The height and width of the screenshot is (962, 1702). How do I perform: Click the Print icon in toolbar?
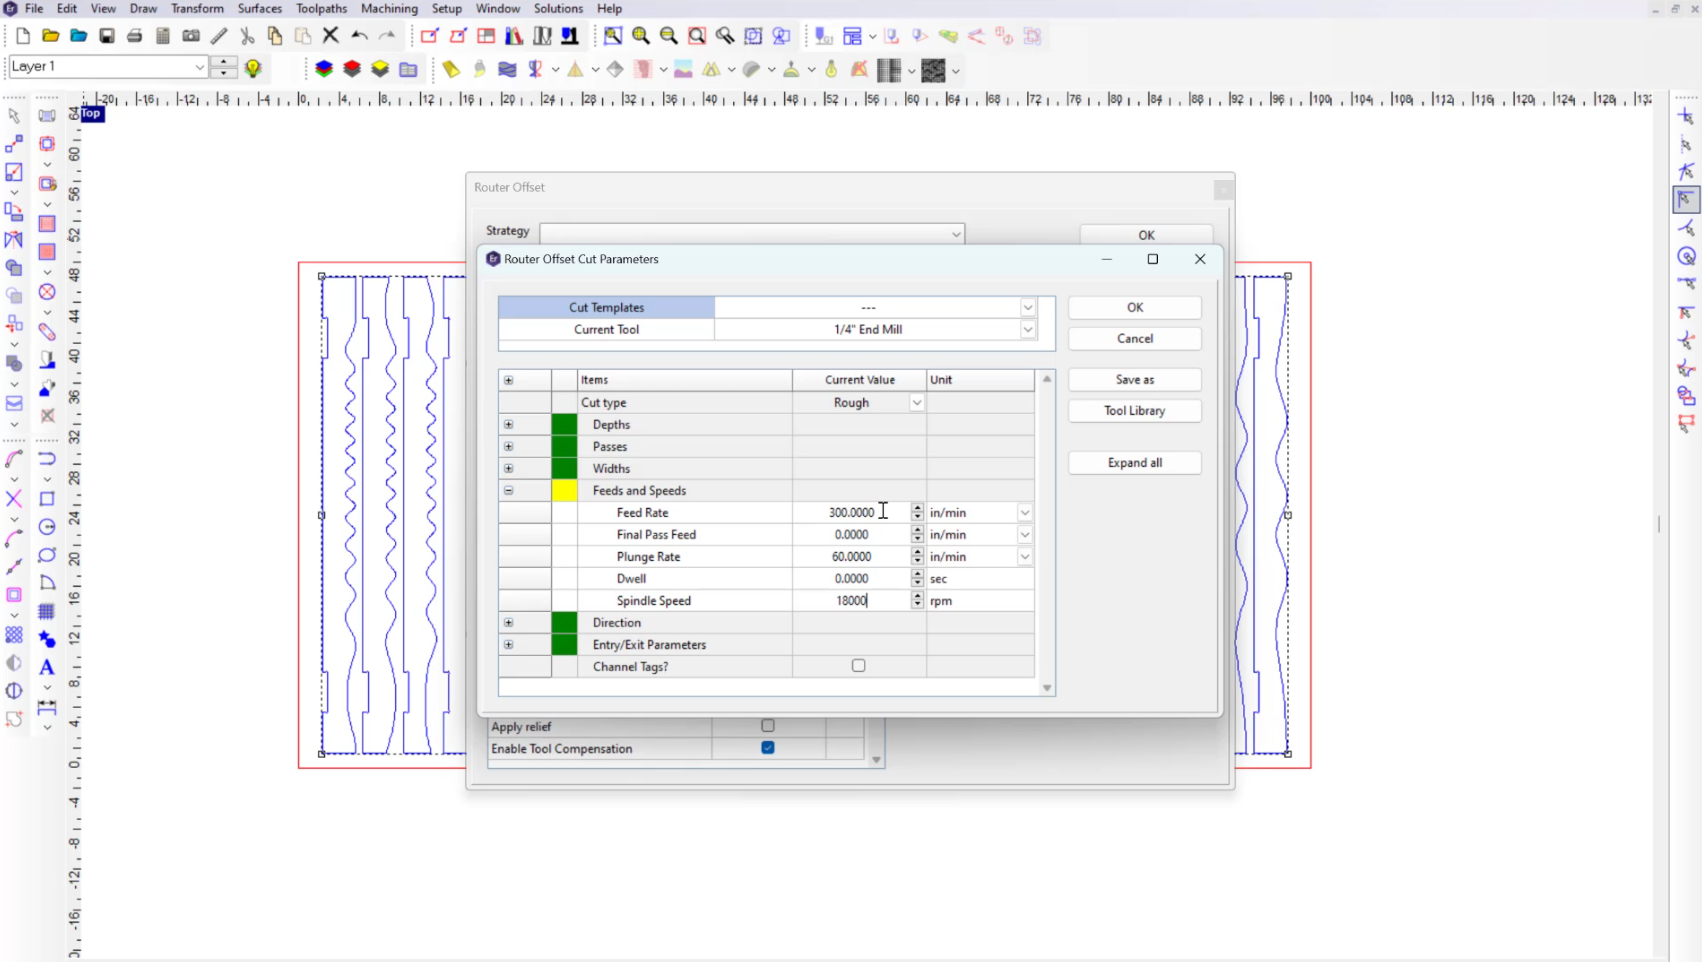(135, 36)
